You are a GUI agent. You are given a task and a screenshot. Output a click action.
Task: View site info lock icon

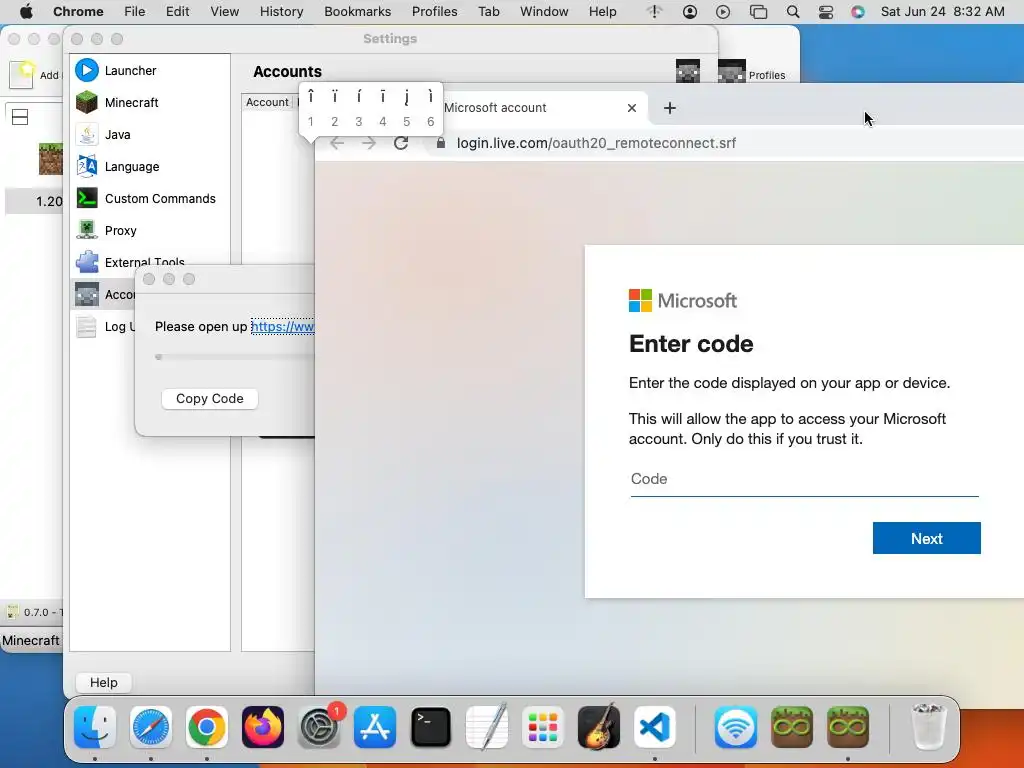(441, 143)
